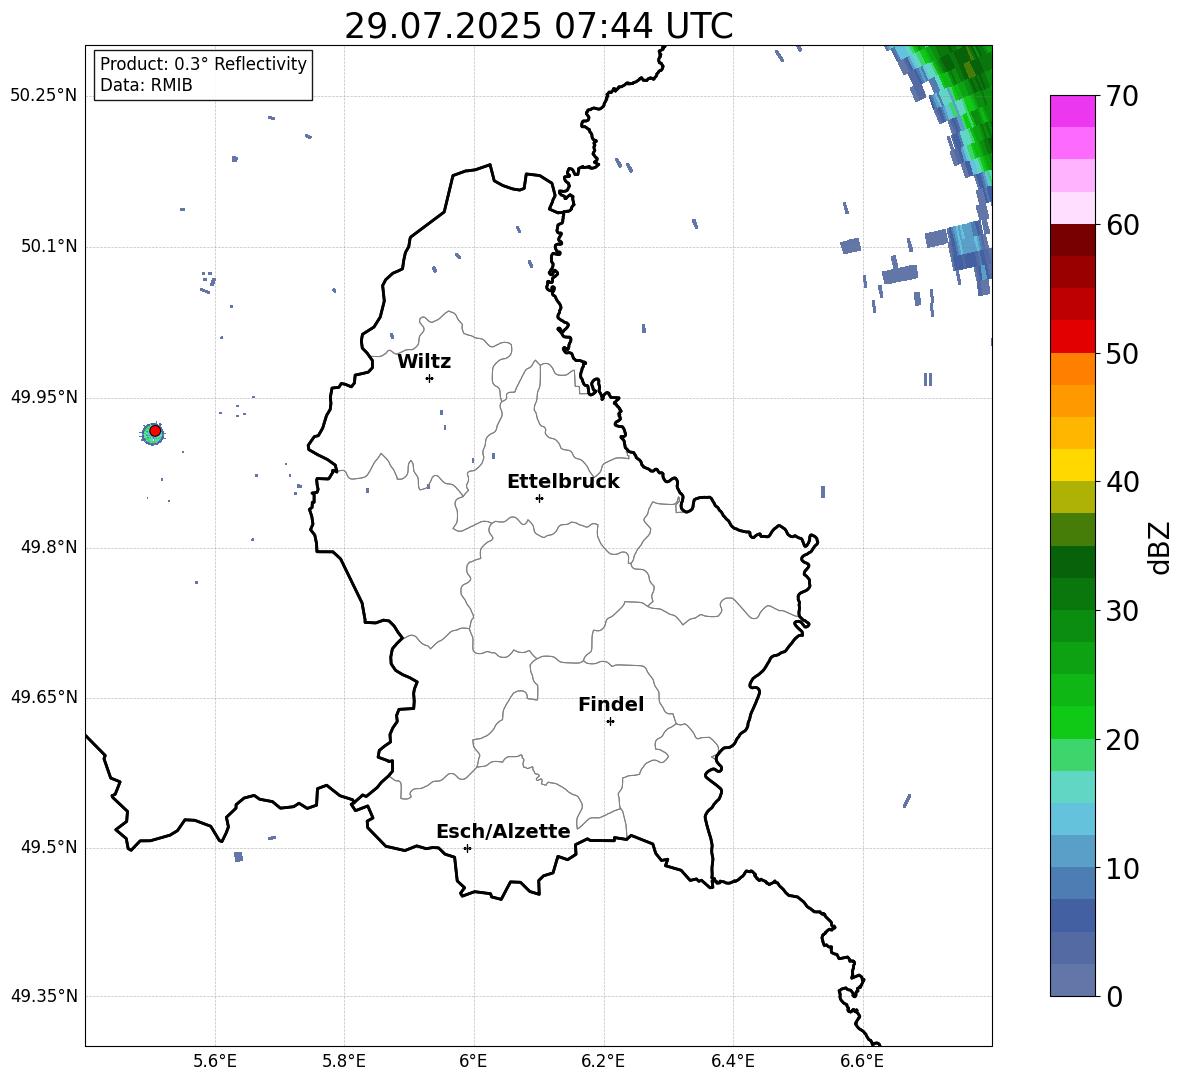Click the Ettelbruck station label
The image size is (1184, 1081).
[x=563, y=482]
